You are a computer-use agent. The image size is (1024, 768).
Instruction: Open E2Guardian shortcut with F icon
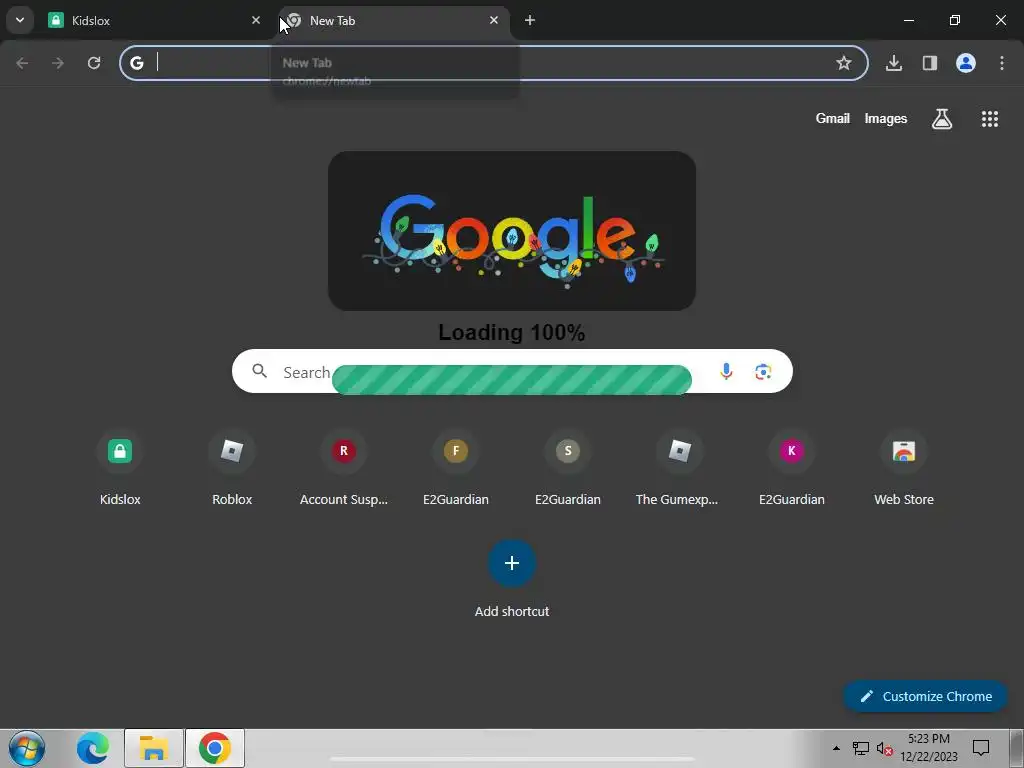click(456, 468)
